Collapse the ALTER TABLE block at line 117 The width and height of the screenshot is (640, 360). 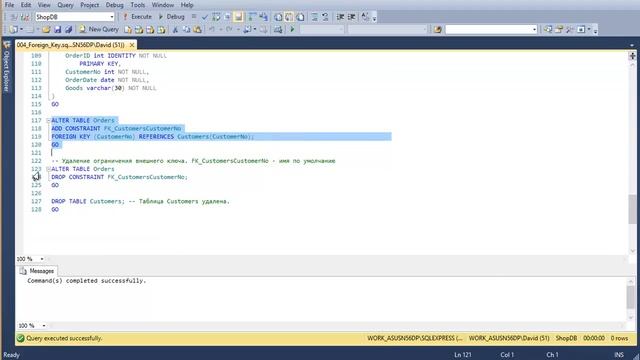click(48, 120)
